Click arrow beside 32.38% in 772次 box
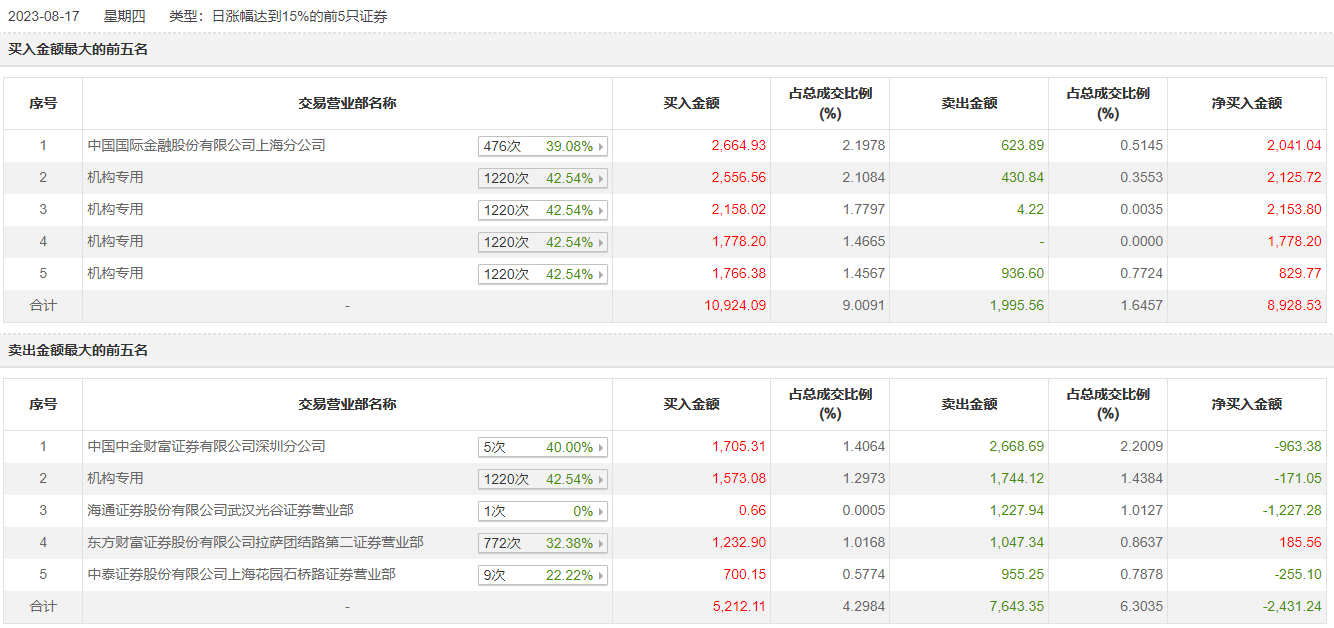 pyautogui.click(x=601, y=544)
